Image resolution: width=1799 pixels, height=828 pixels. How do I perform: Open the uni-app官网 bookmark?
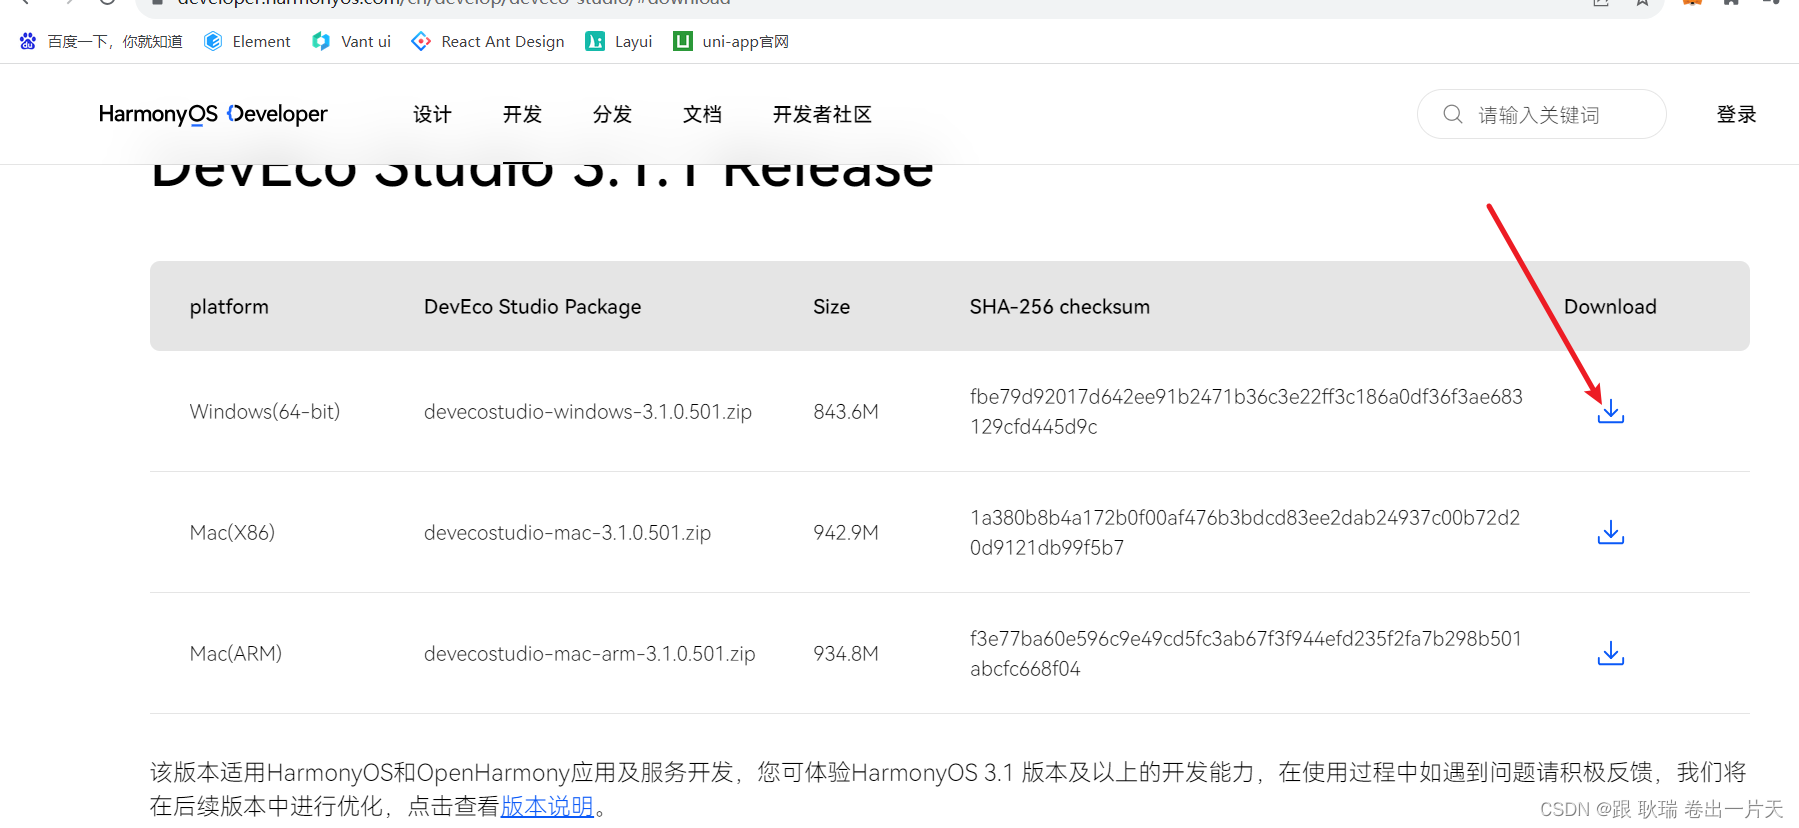[731, 41]
